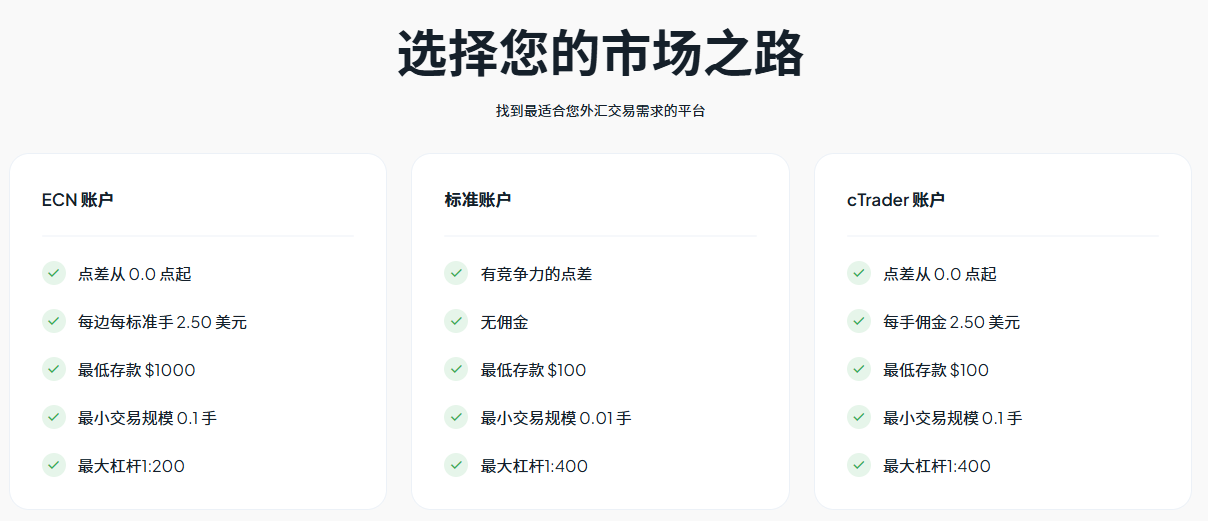Click 最大杠杆1:400 text in 标准账户 card
The image size is (1208, 521).
coord(534,466)
